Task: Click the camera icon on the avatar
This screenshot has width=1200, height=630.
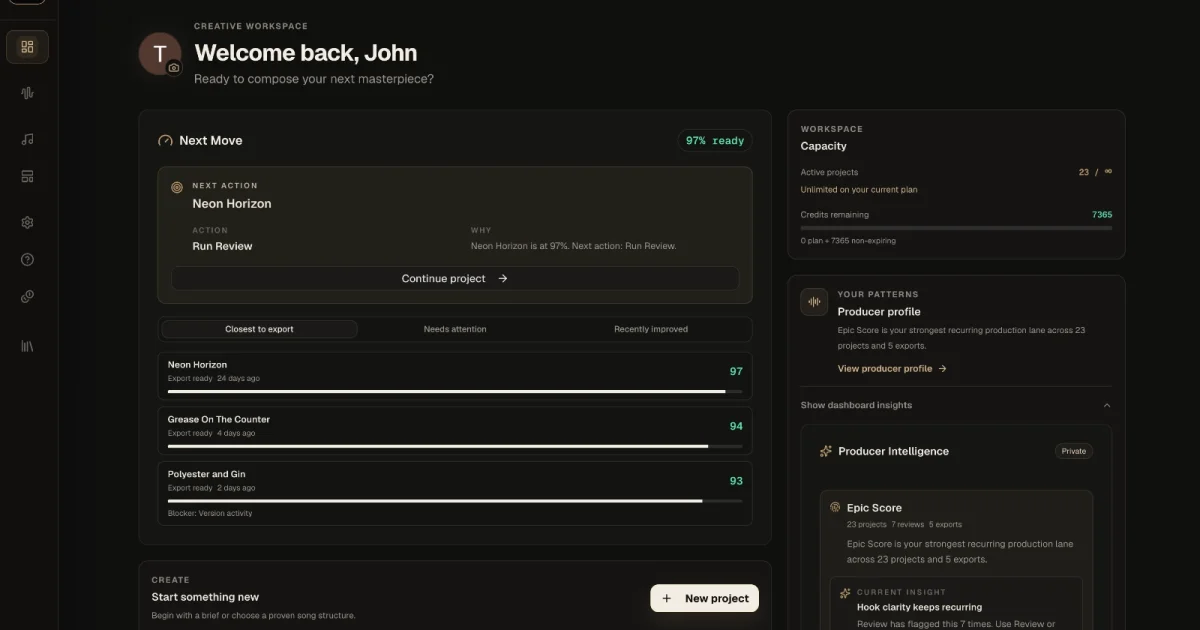Action: tap(174, 68)
